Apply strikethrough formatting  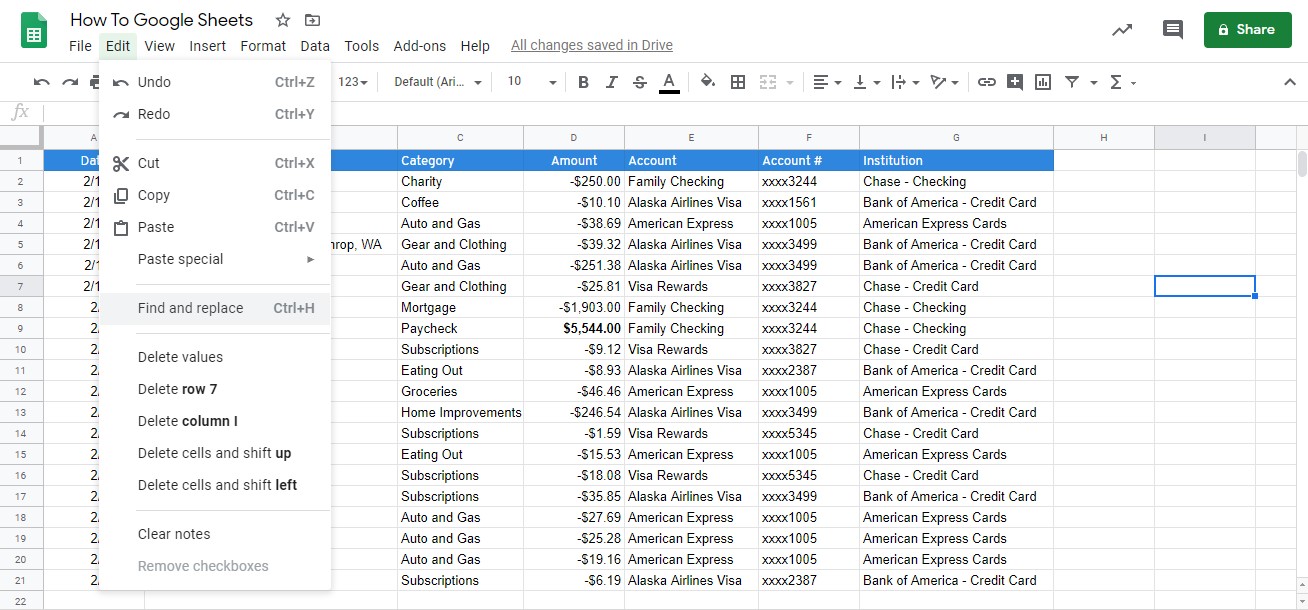click(640, 82)
